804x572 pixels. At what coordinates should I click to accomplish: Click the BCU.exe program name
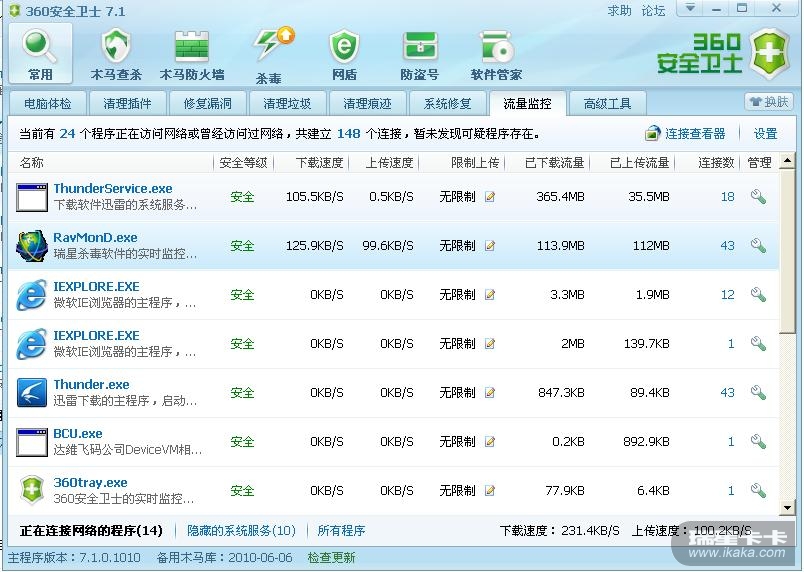pos(78,434)
